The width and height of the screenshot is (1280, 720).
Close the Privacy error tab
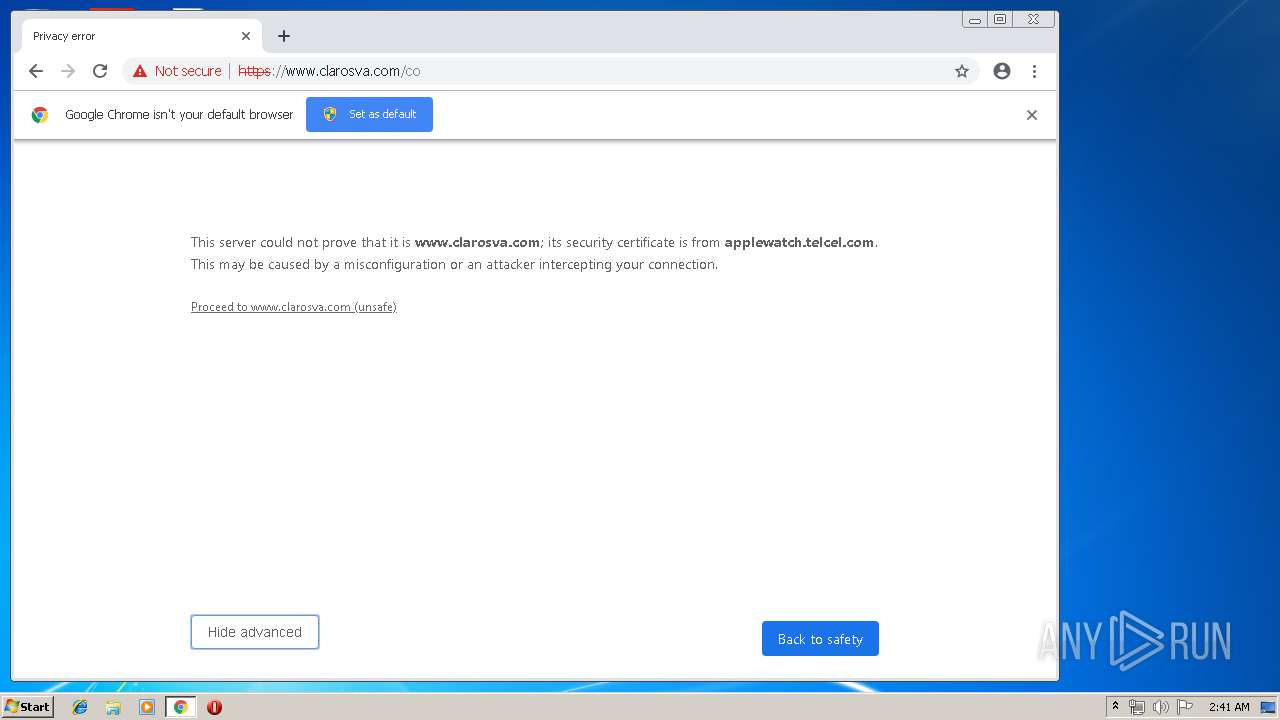coord(246,36)
